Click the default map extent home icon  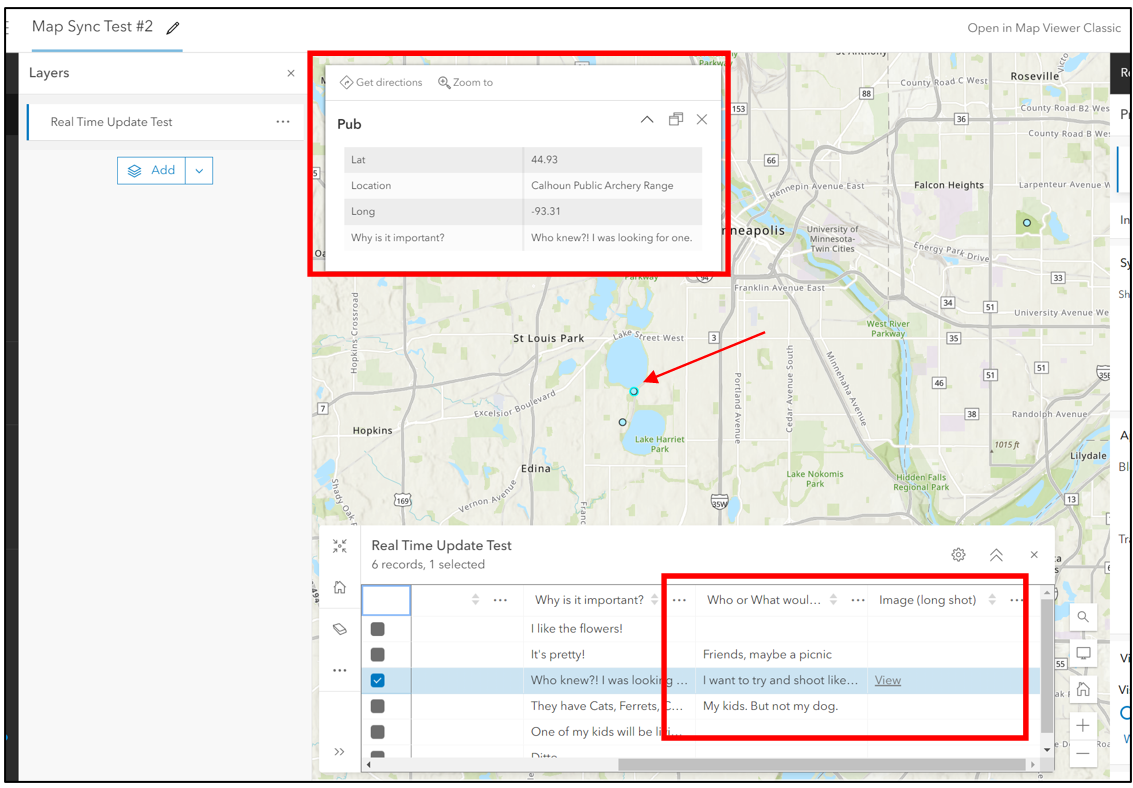click(x=1084, y=690)
